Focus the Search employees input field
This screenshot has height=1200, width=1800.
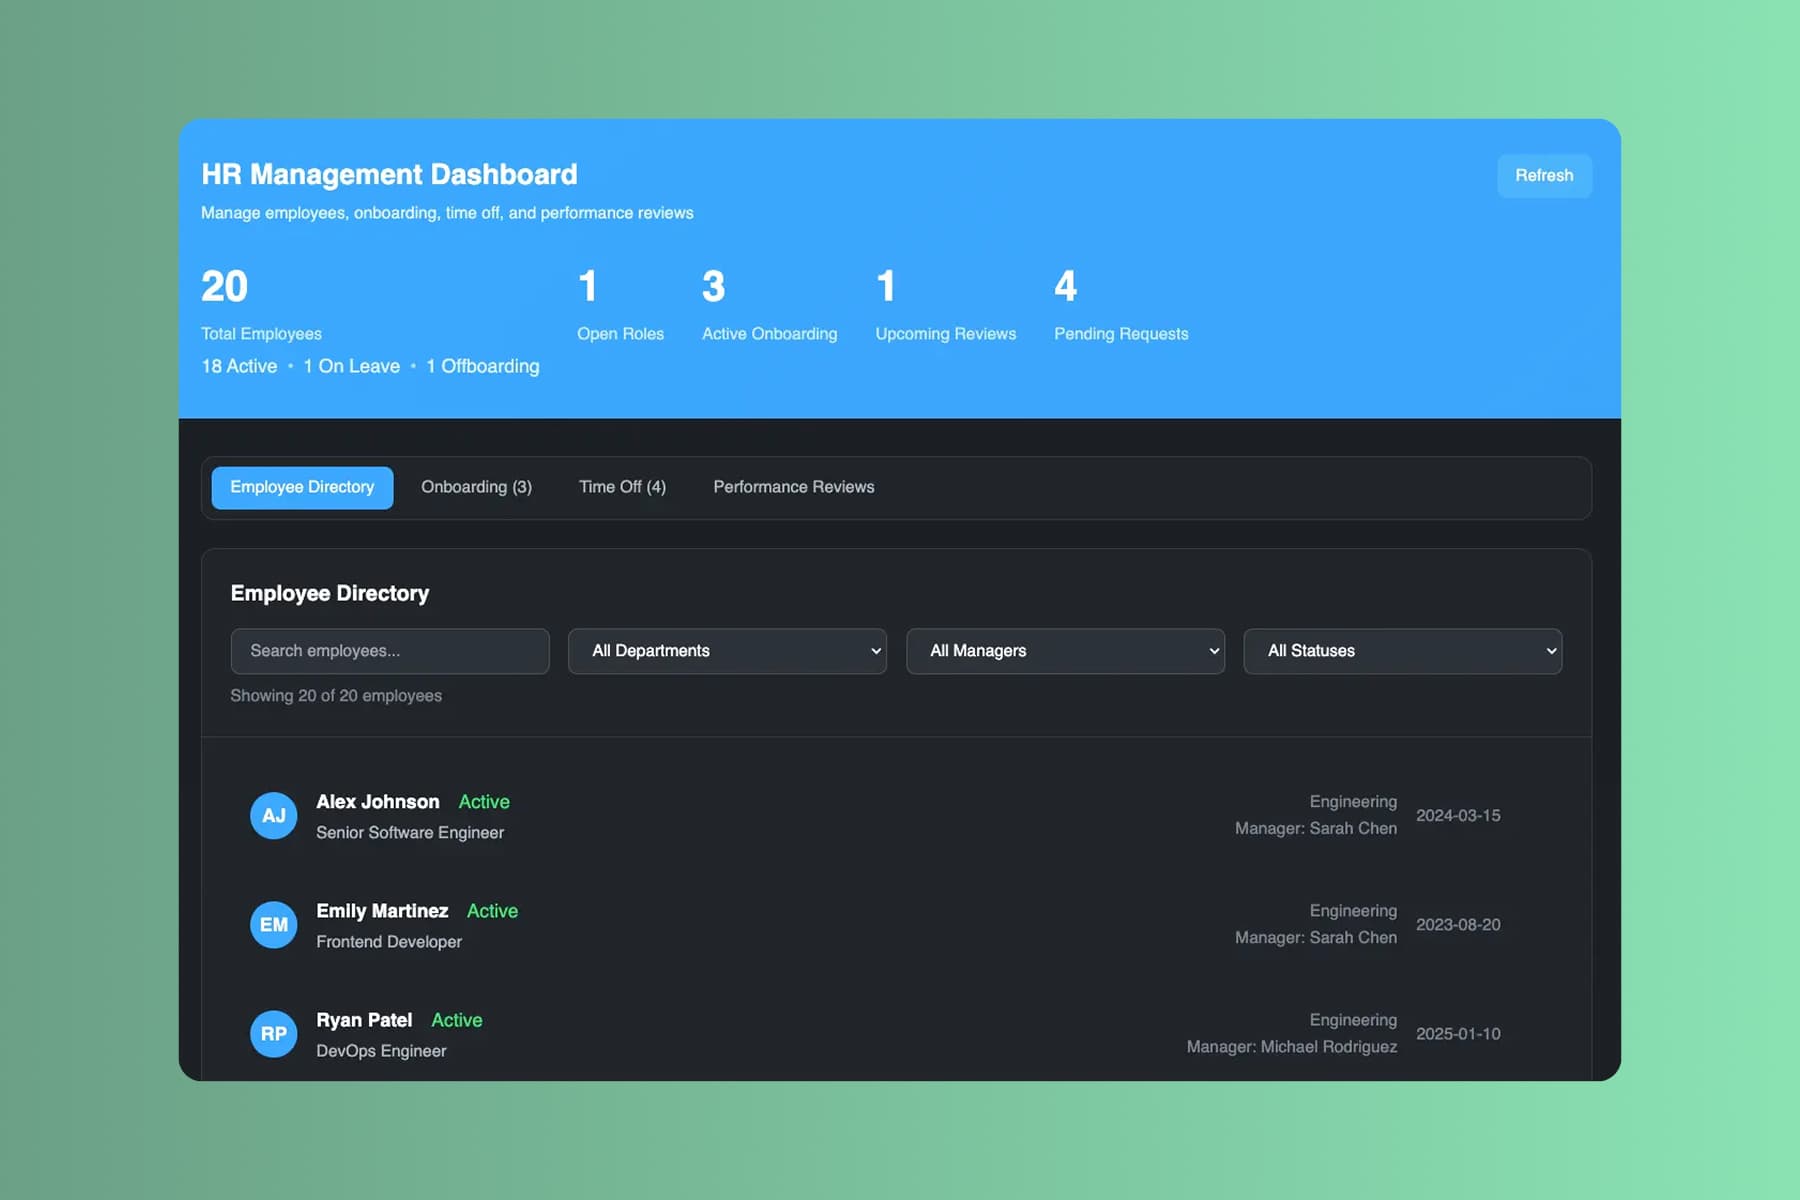[390, 651]
